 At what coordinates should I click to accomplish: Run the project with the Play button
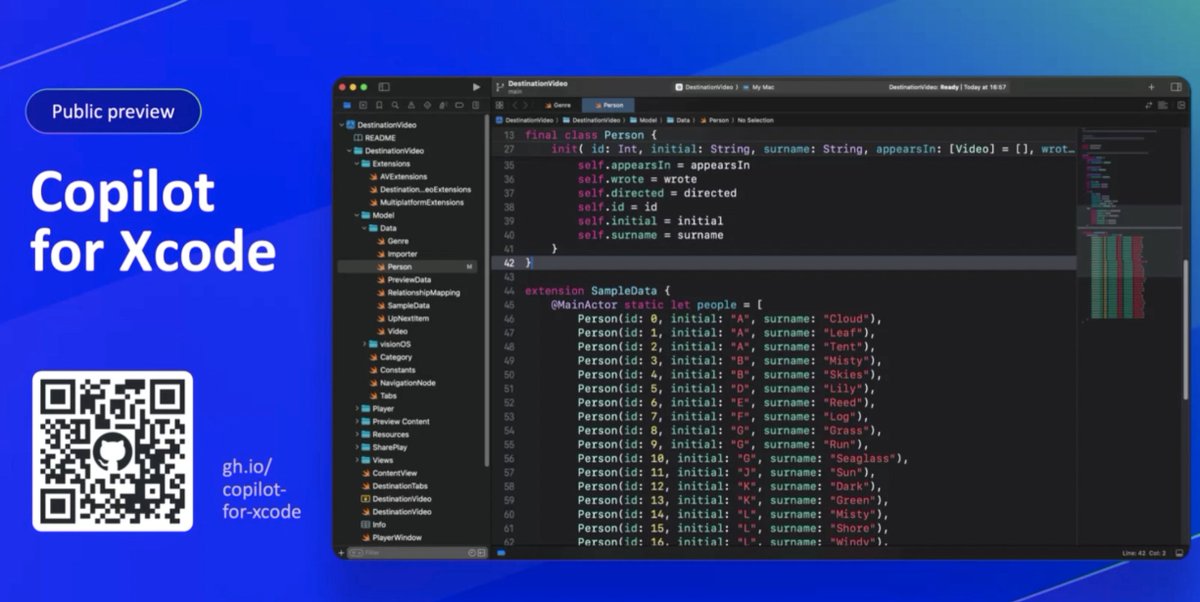point(476,87)
